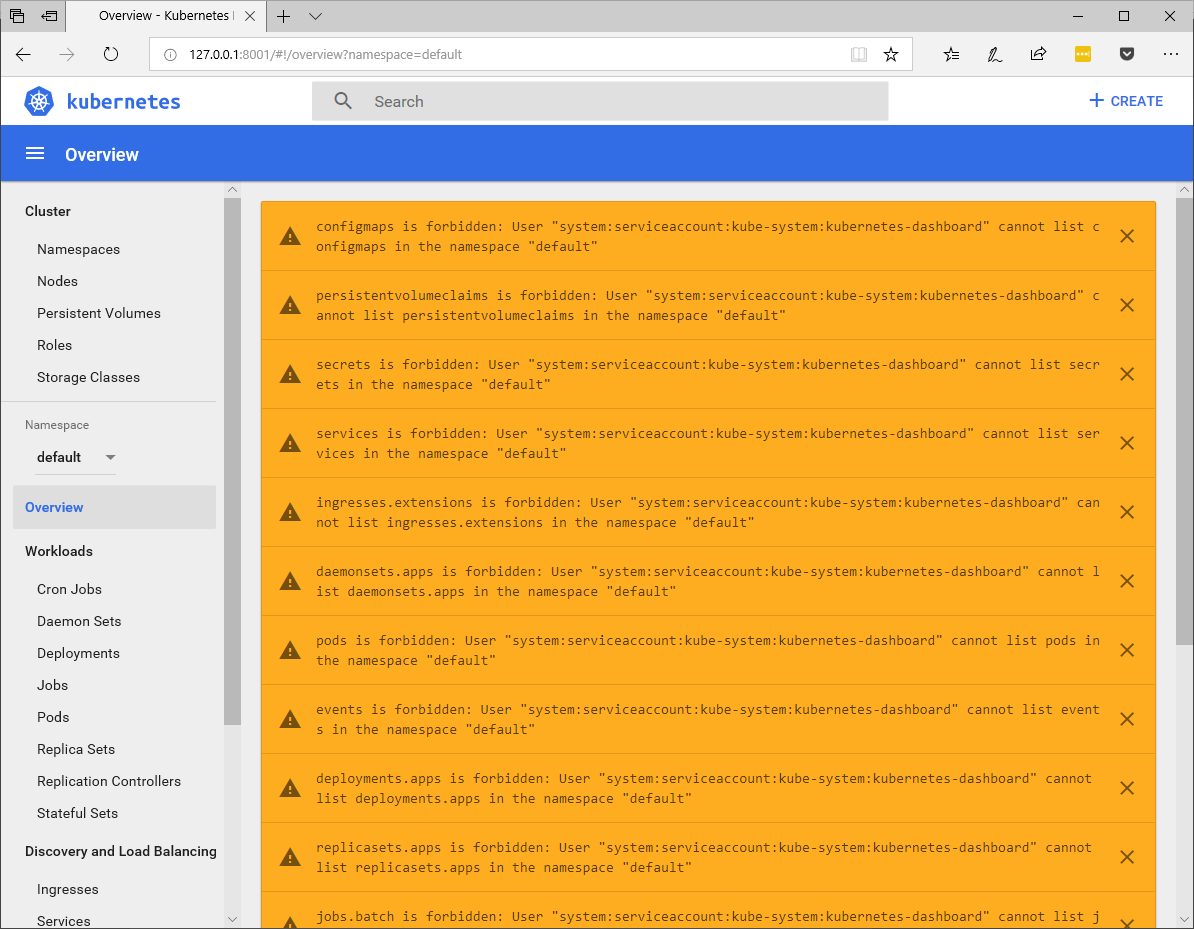Open Namespaces in sidebar

point(78,249)
